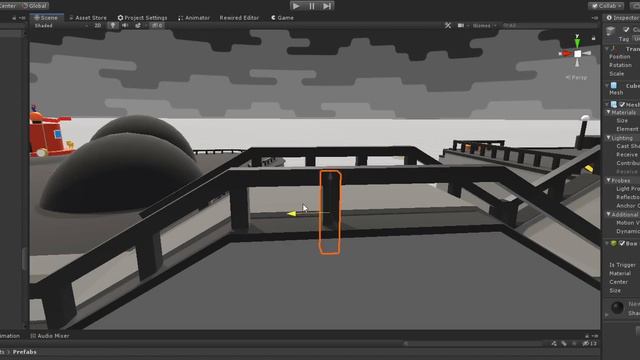Toggle hidden packages count icon
This screenshot has width=640, height=360.
coord(590,344)
